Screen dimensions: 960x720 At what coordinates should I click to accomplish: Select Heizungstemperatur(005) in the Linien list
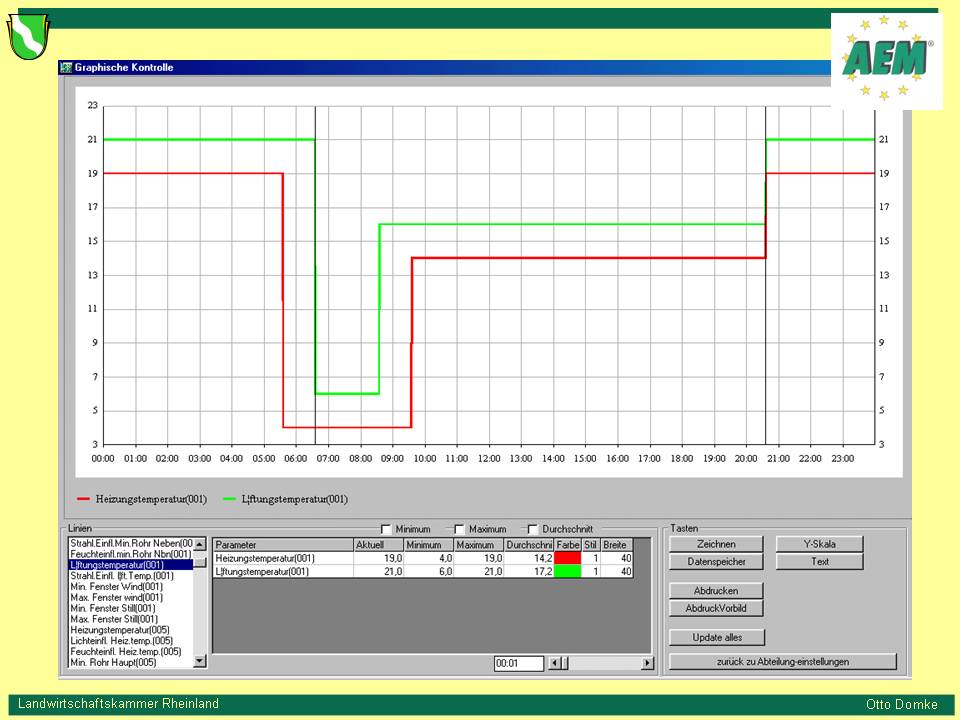click(x=121, y=630)
